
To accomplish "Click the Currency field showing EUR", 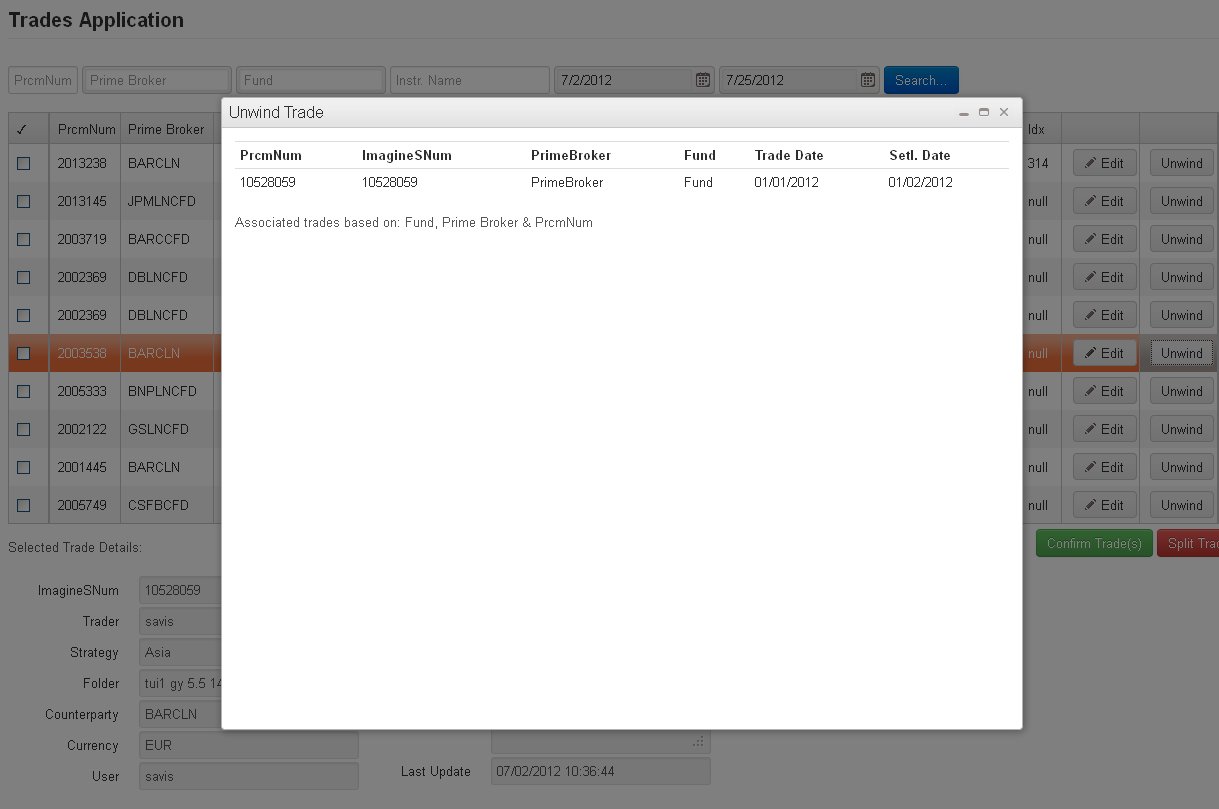I will (x=248, y=745).
